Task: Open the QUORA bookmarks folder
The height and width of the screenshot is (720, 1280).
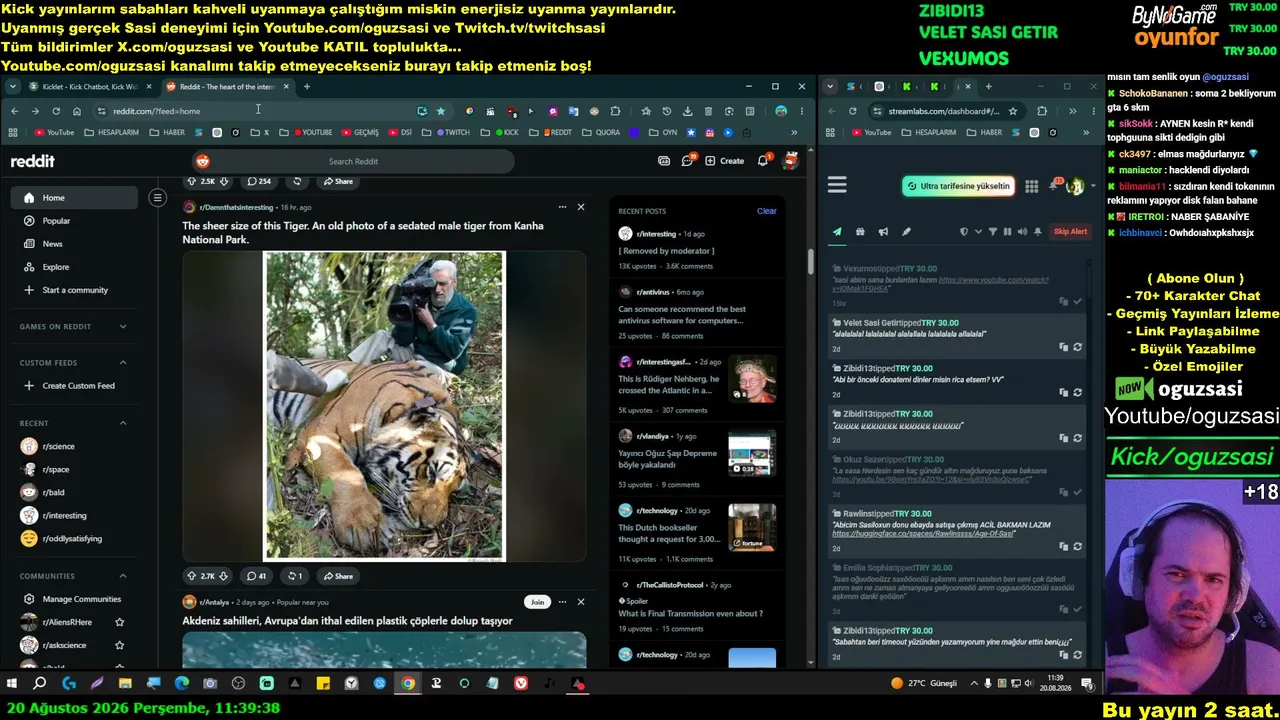Action: point(601,133)
